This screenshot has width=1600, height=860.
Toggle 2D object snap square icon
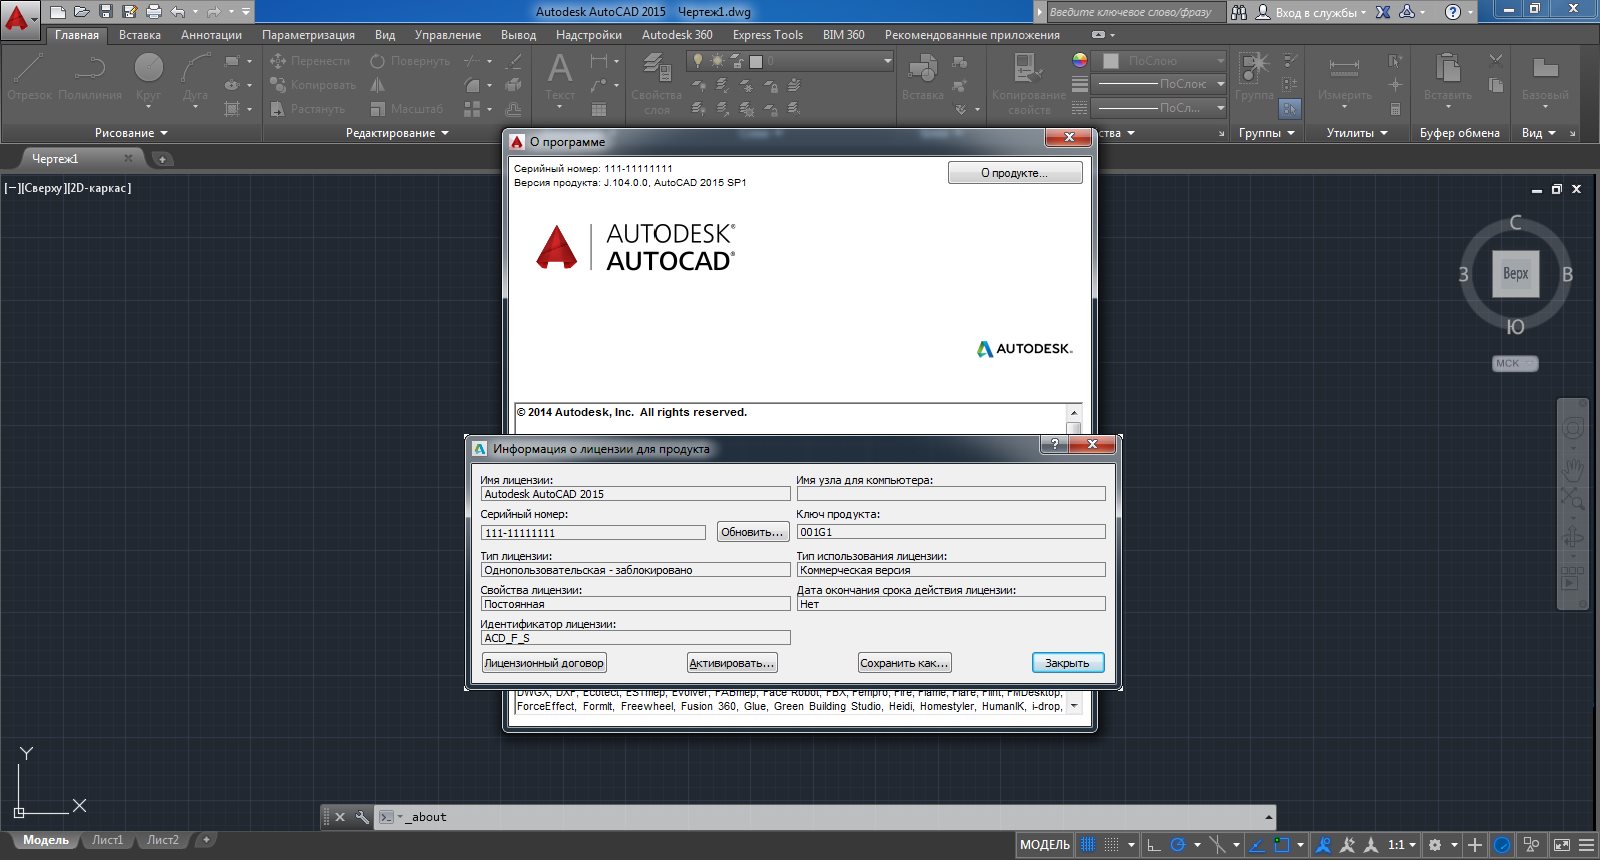[1281, 845]
